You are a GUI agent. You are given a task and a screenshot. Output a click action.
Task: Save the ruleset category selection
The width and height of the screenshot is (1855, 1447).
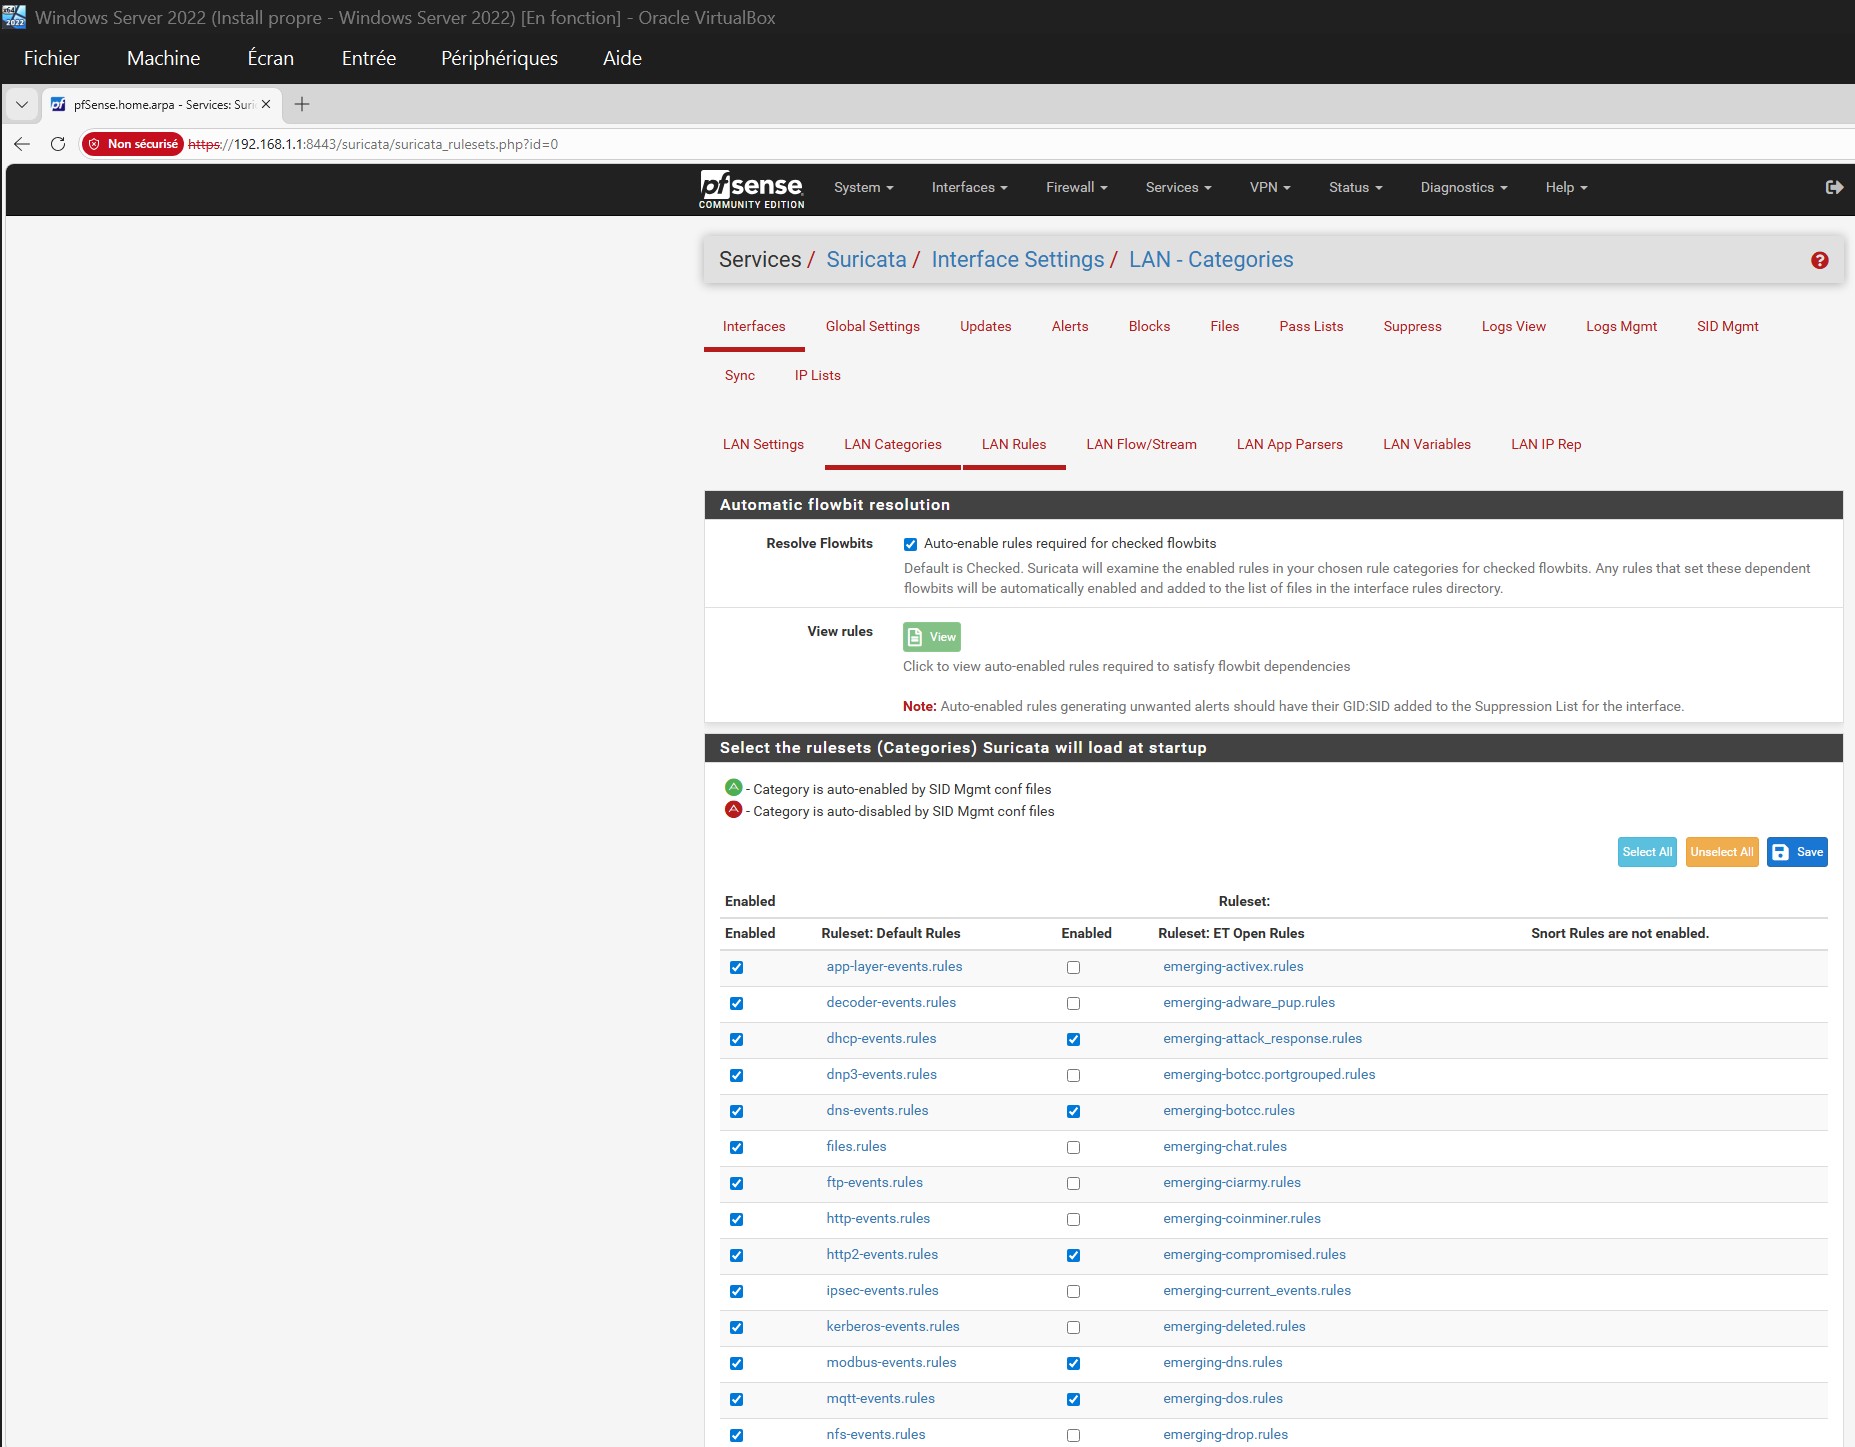tap(1797, 852)
